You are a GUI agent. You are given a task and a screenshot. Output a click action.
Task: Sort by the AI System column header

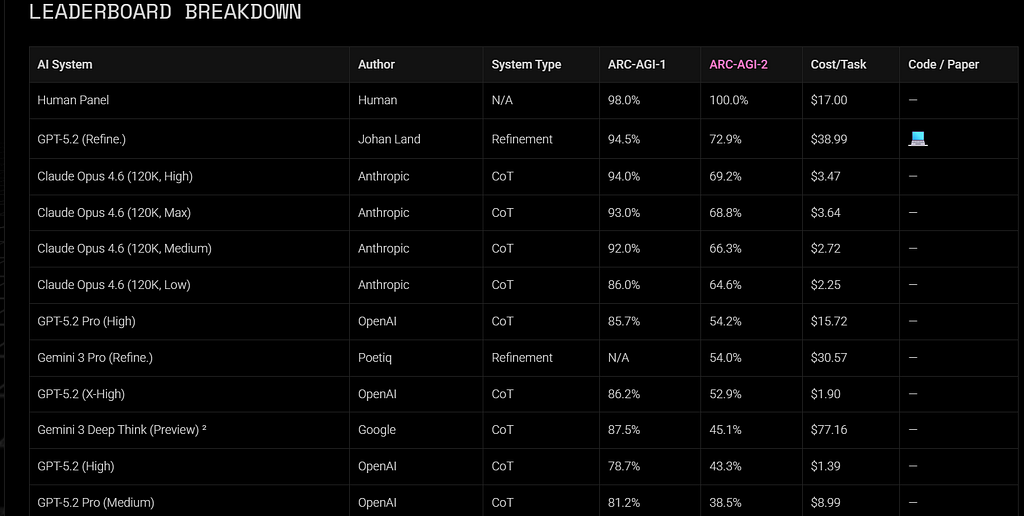[65, 64]
